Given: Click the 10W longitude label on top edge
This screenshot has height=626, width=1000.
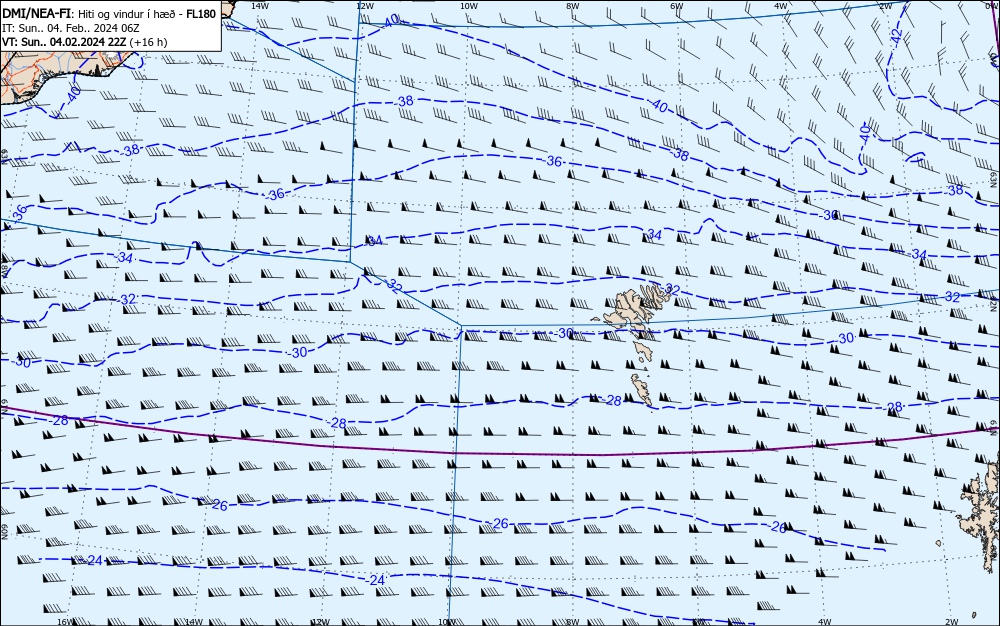Looking at the screenshot, I should click(469, 6).
